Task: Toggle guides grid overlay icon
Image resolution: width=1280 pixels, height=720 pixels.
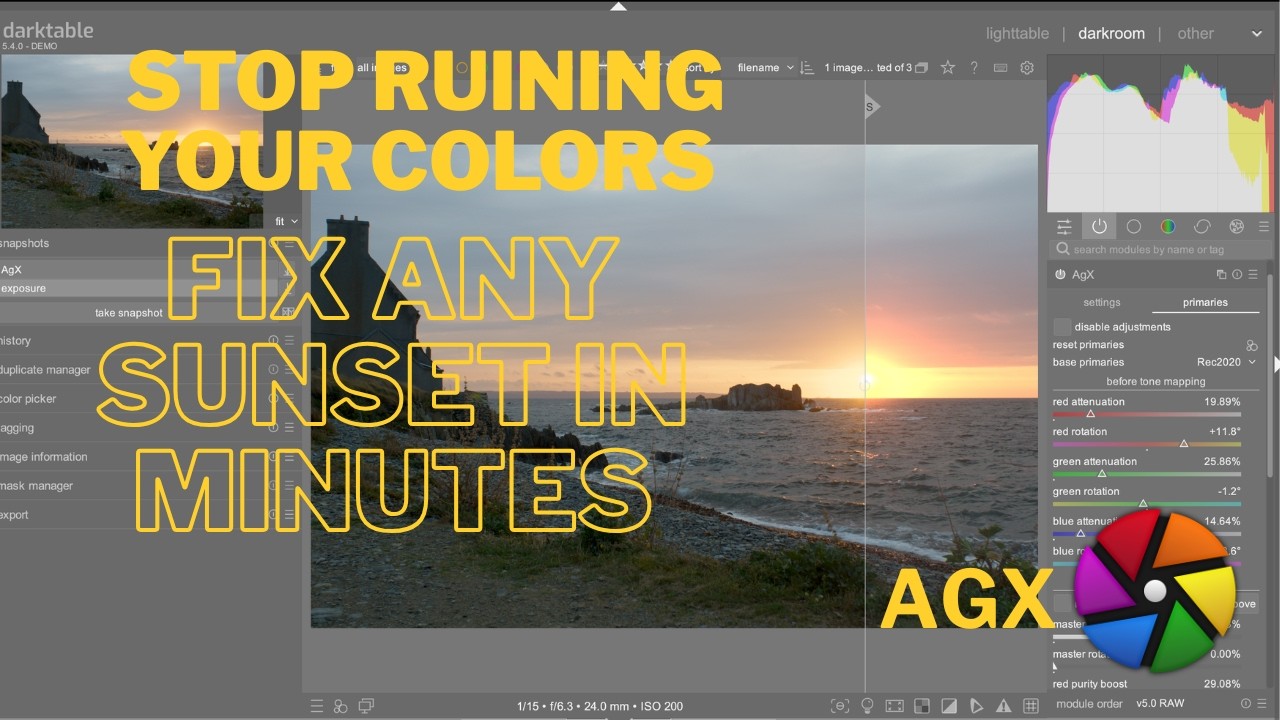Action: click(x=1031, y=706)
